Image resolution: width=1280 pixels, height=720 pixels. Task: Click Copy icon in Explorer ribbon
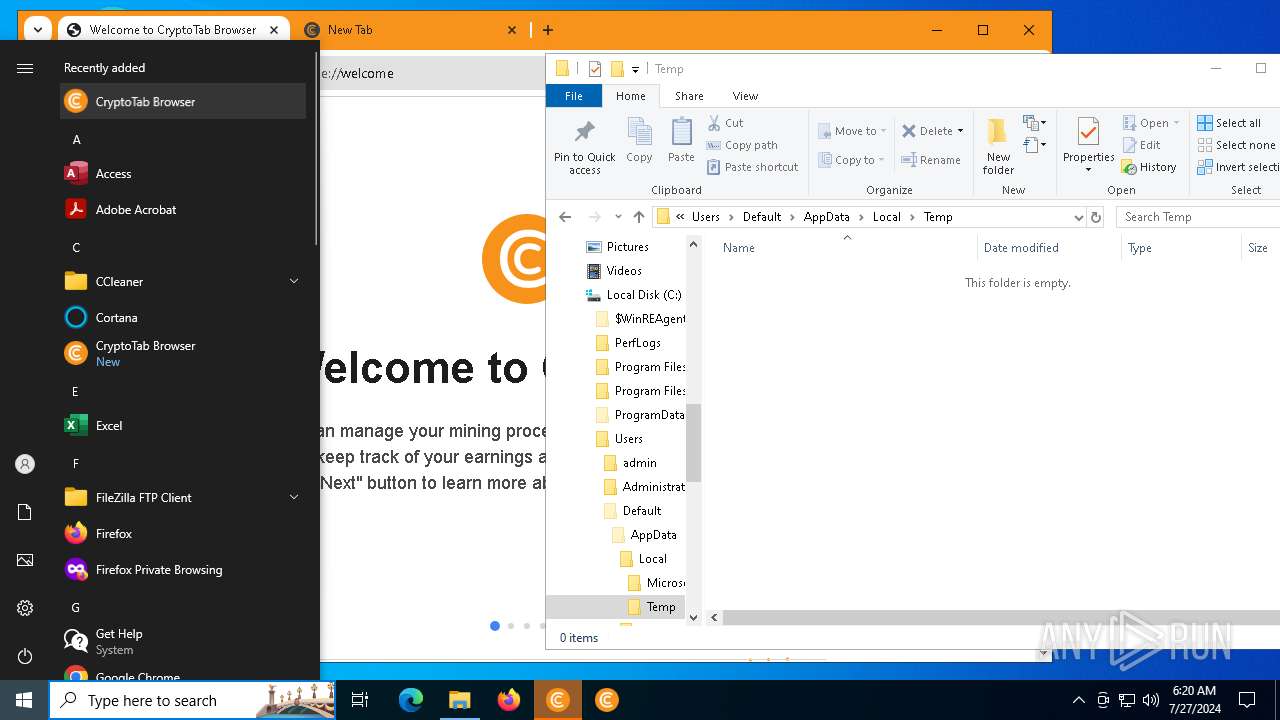(x=639, y=140)
